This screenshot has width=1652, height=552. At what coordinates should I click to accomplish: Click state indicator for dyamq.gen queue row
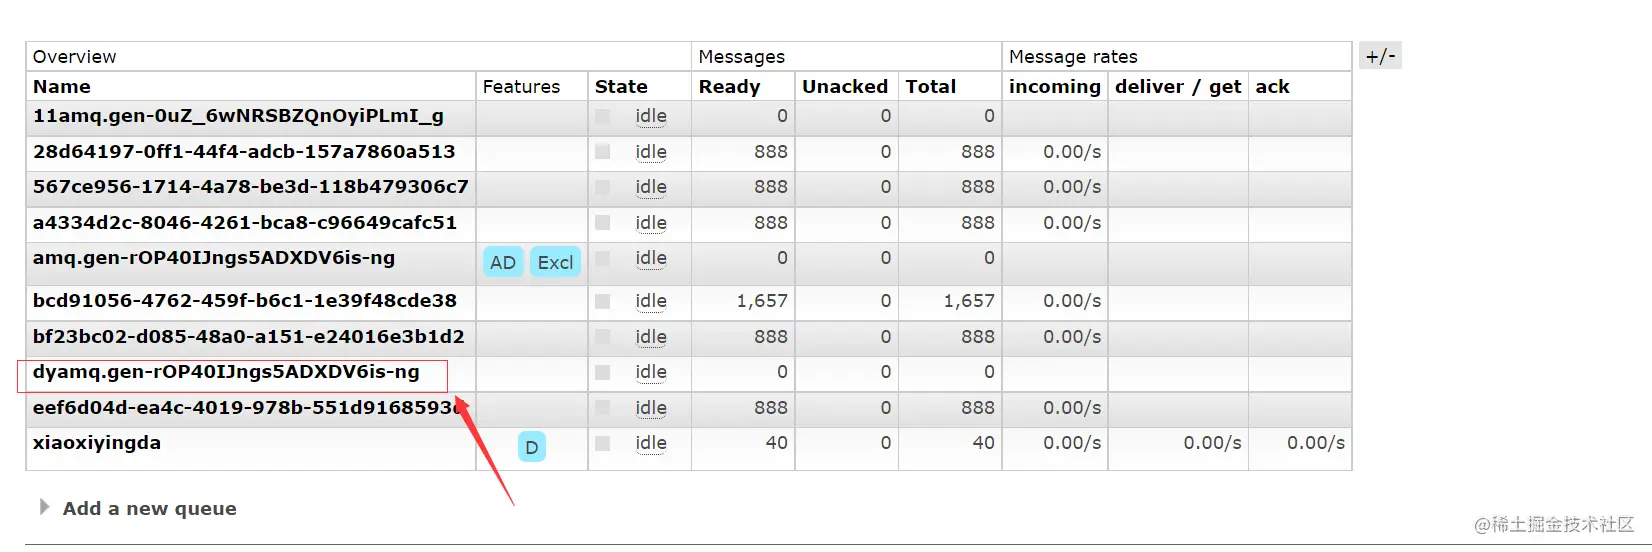click(602, 372)
